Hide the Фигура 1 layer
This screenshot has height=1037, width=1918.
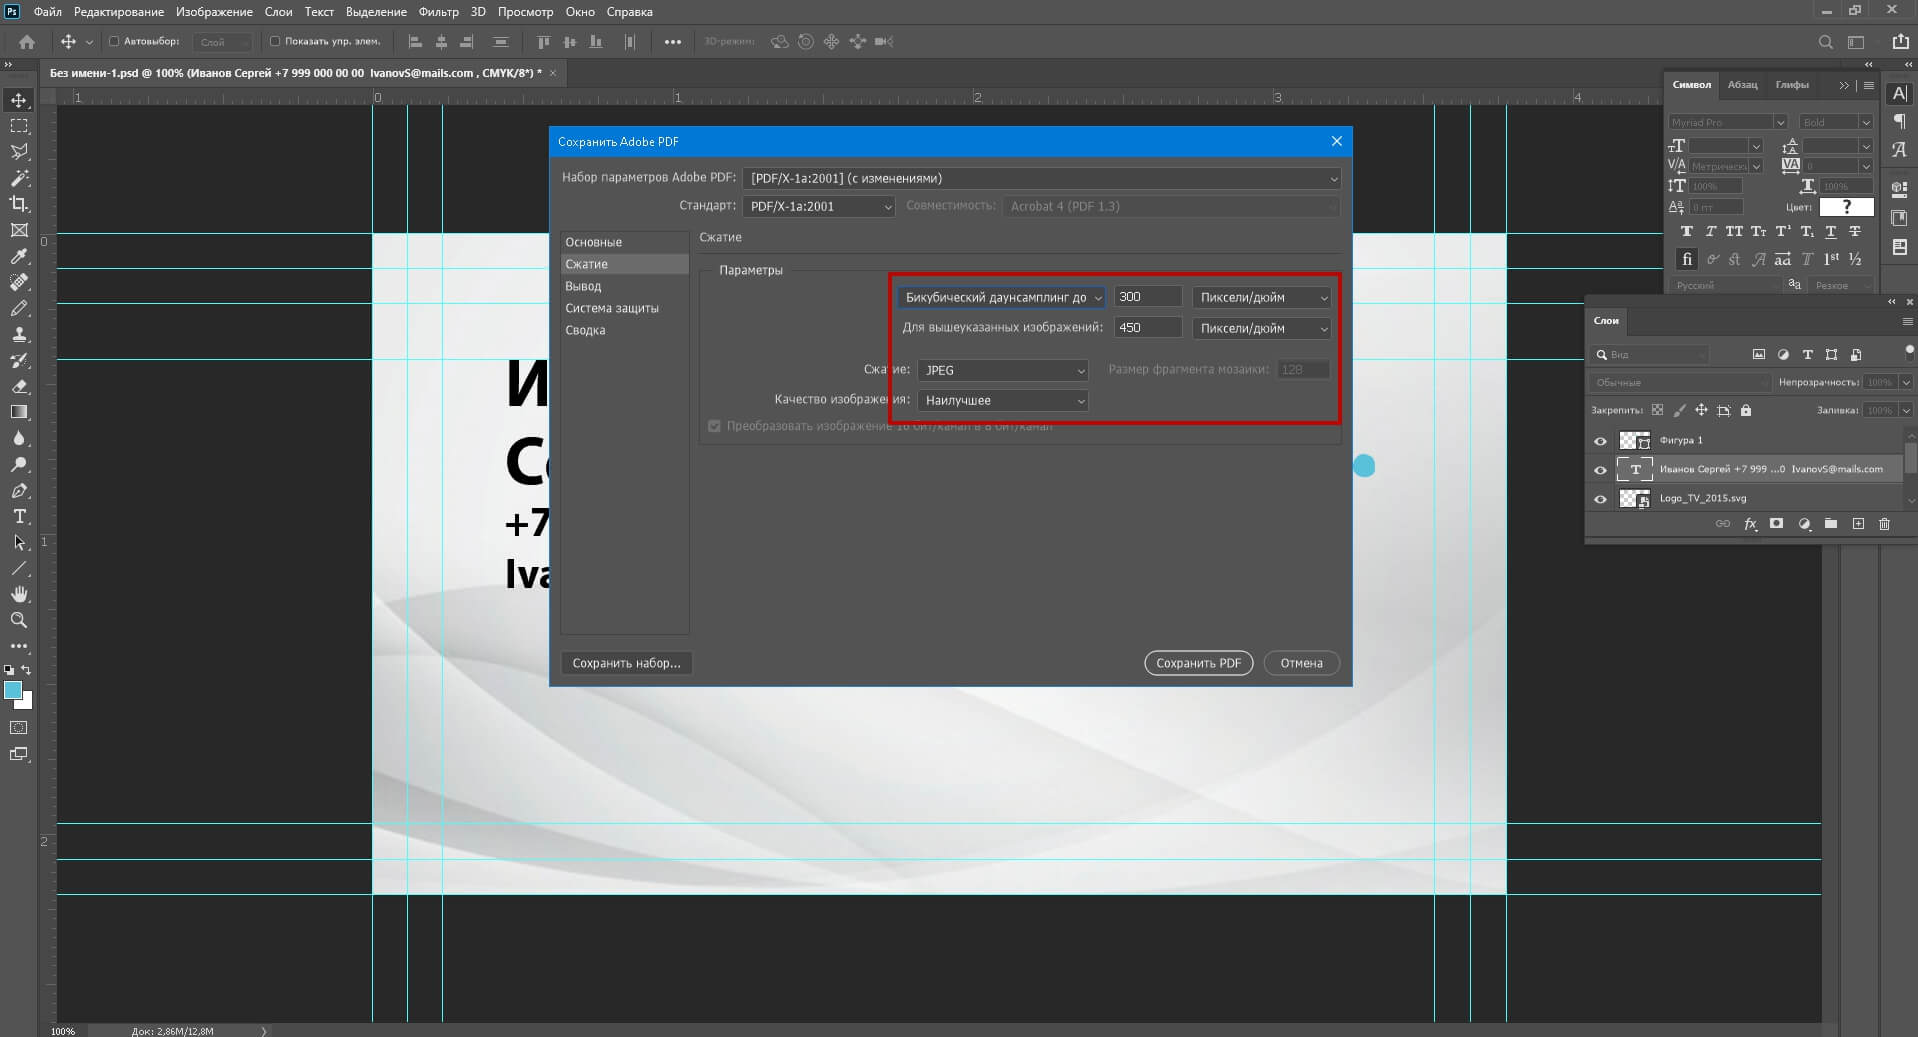pyautogui.click(x=1600, y=441)
